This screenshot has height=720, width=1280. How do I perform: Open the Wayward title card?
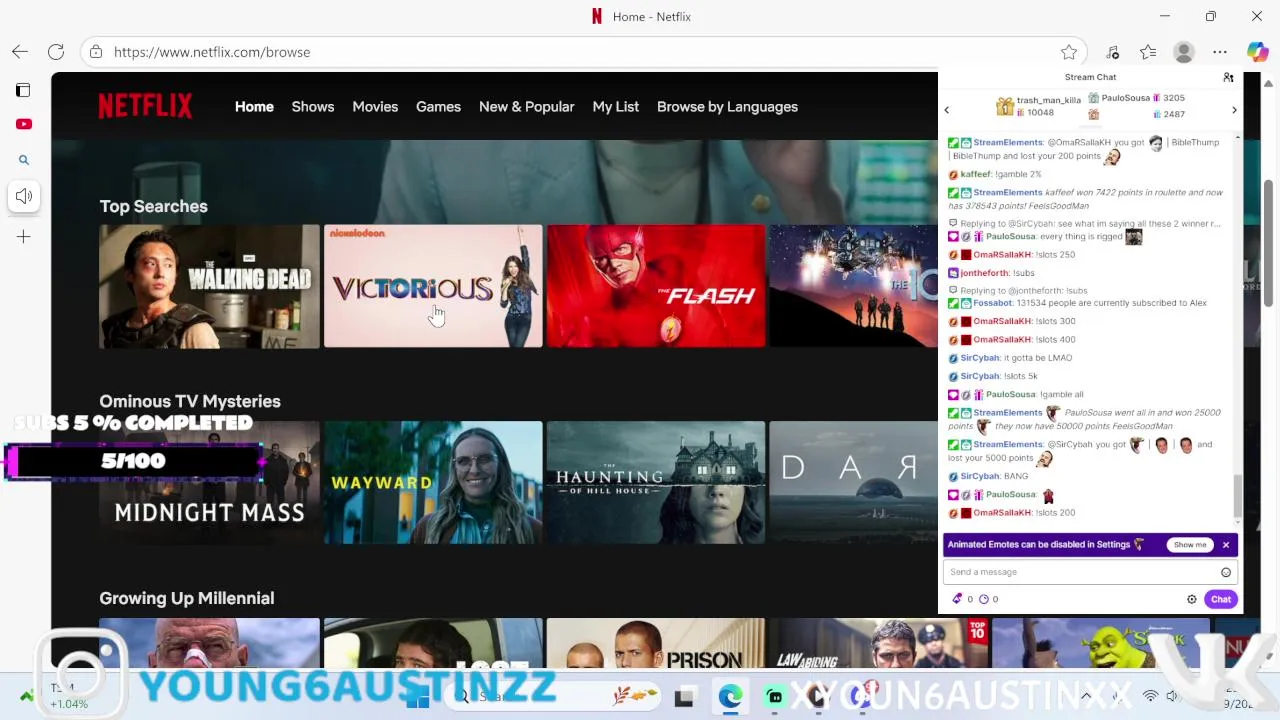tap(433, 483)
